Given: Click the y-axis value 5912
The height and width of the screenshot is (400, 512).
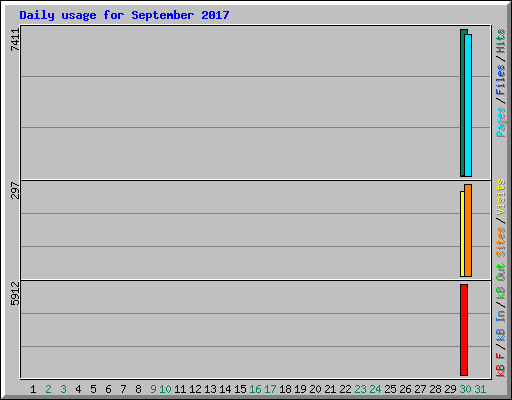Looking at the screenshot, I should click(15, 293).
